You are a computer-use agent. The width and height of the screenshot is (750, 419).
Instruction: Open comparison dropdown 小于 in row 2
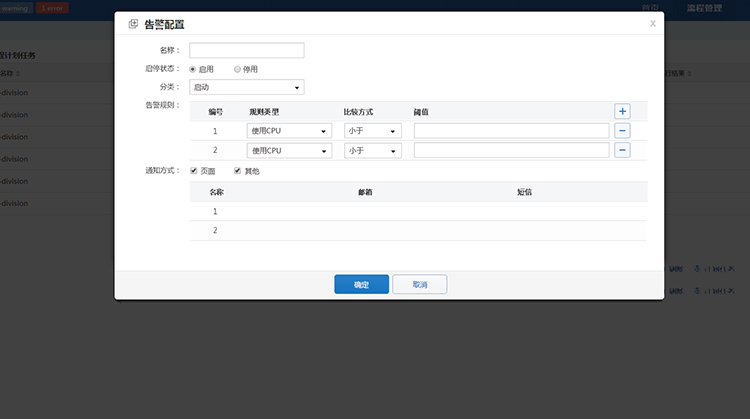point(373,150)
